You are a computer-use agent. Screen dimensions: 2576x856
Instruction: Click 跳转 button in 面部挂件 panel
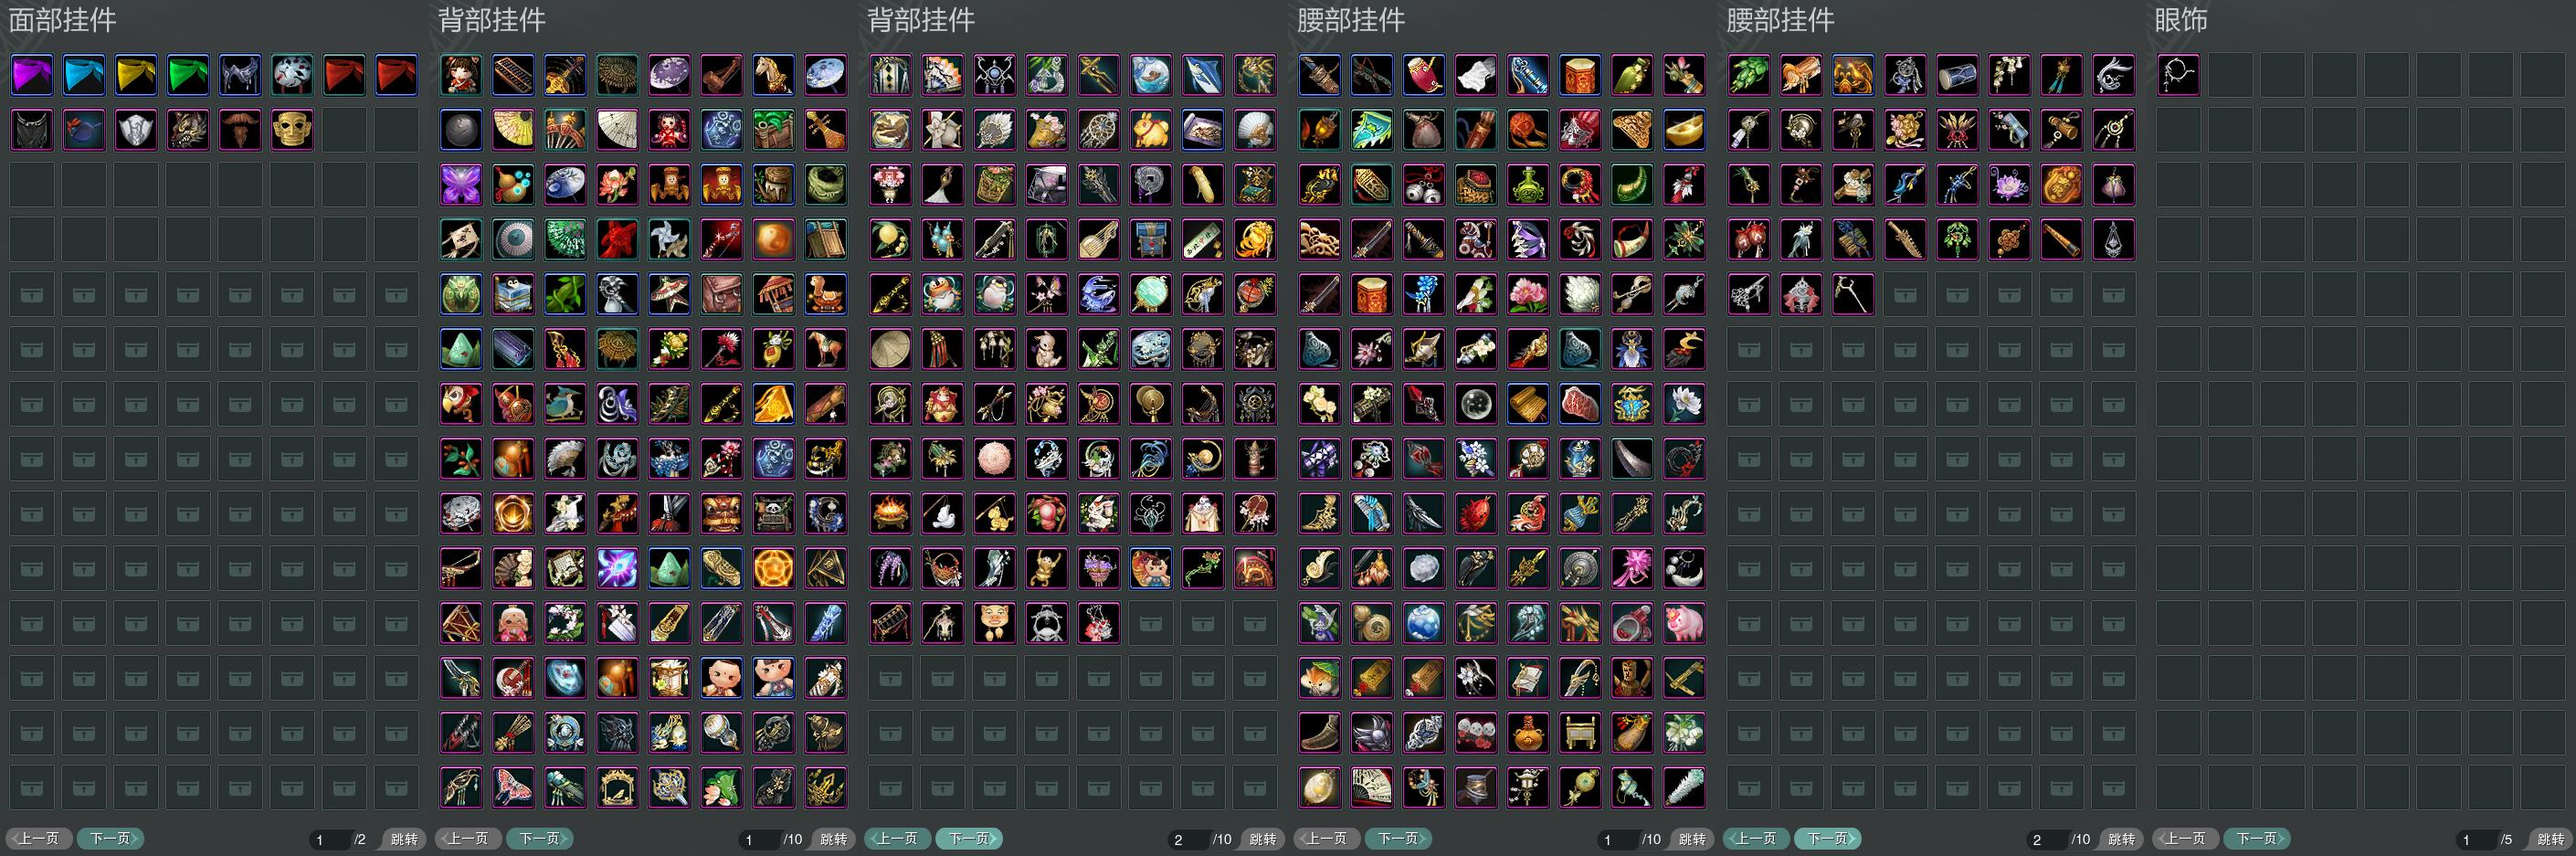tap(404, 839)
